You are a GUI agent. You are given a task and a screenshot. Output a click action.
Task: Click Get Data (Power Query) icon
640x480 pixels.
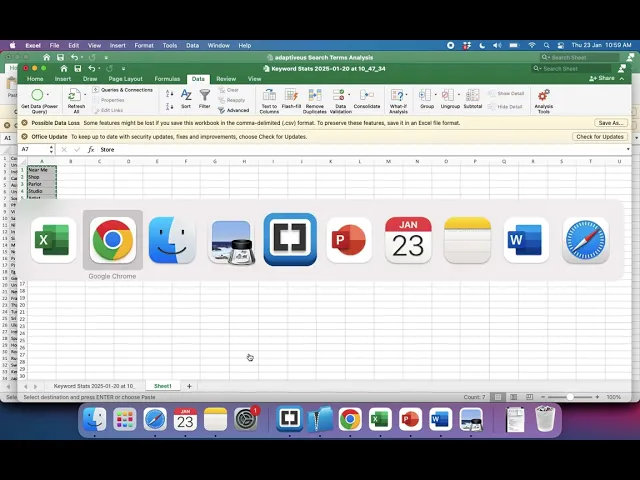[37, 95]
